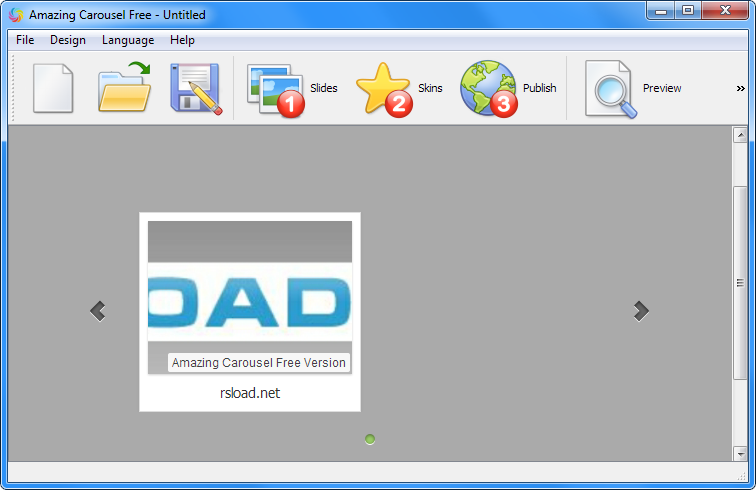
Task: Click the Preview magnifier icon
Action: pos(611,89)
